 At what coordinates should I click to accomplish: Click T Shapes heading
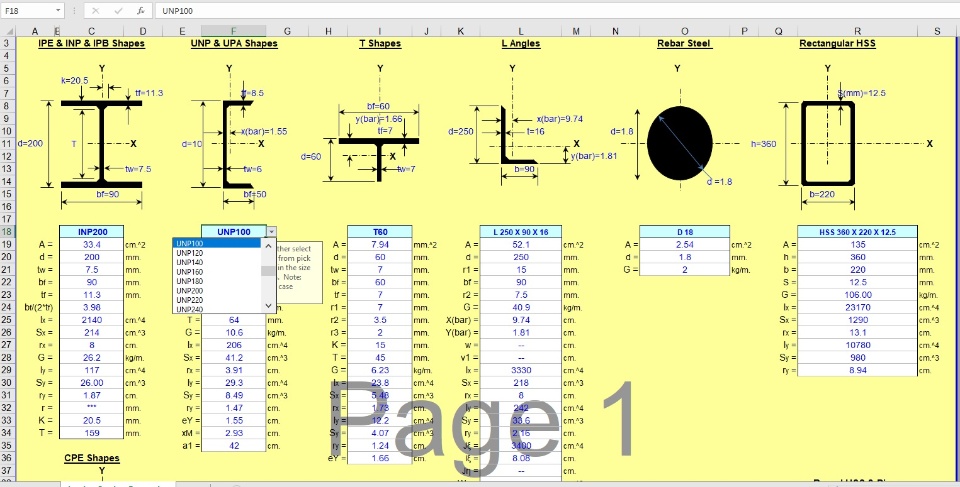point(380,43)
